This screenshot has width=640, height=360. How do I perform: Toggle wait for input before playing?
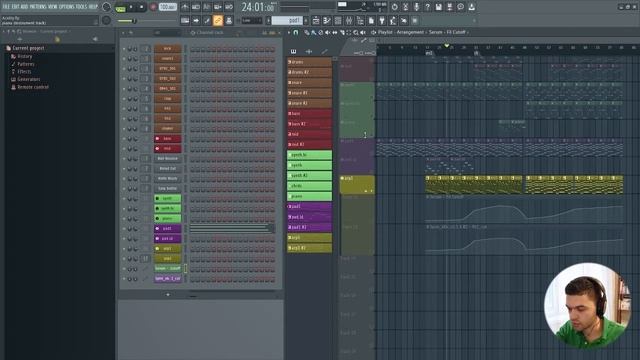[196, 7]
